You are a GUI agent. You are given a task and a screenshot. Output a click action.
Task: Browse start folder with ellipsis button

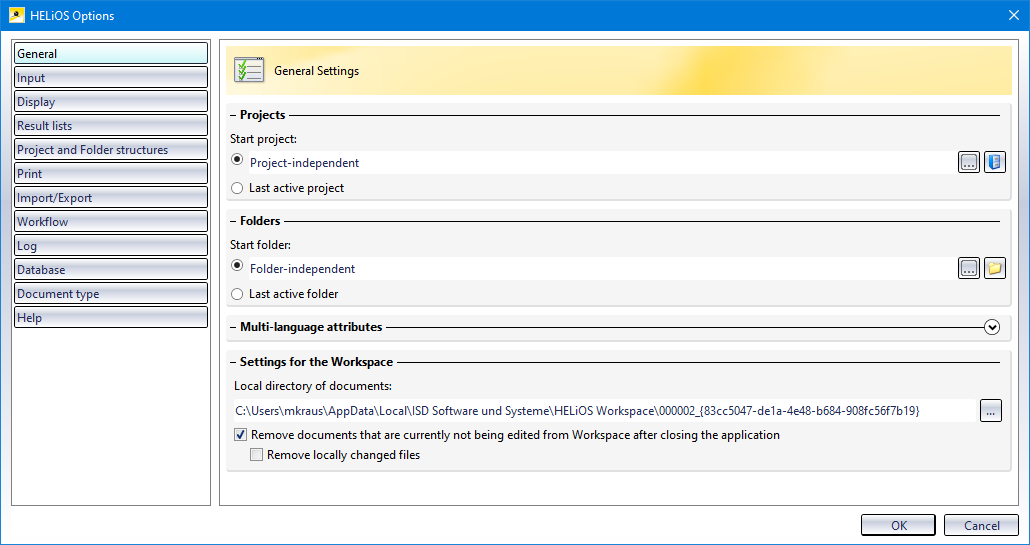pyautogui.click(x=969, y=268)
